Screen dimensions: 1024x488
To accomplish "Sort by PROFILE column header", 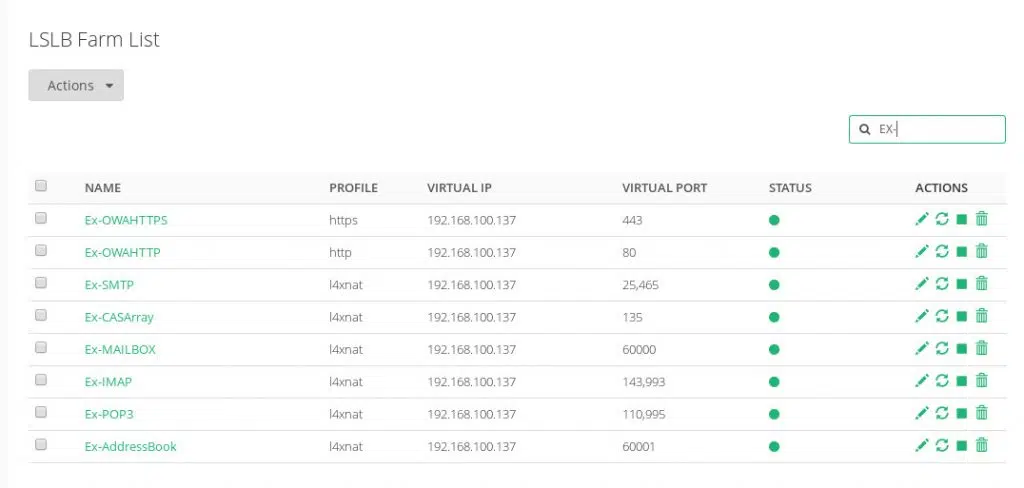I will pyautogui.click(x=353, y=188).
